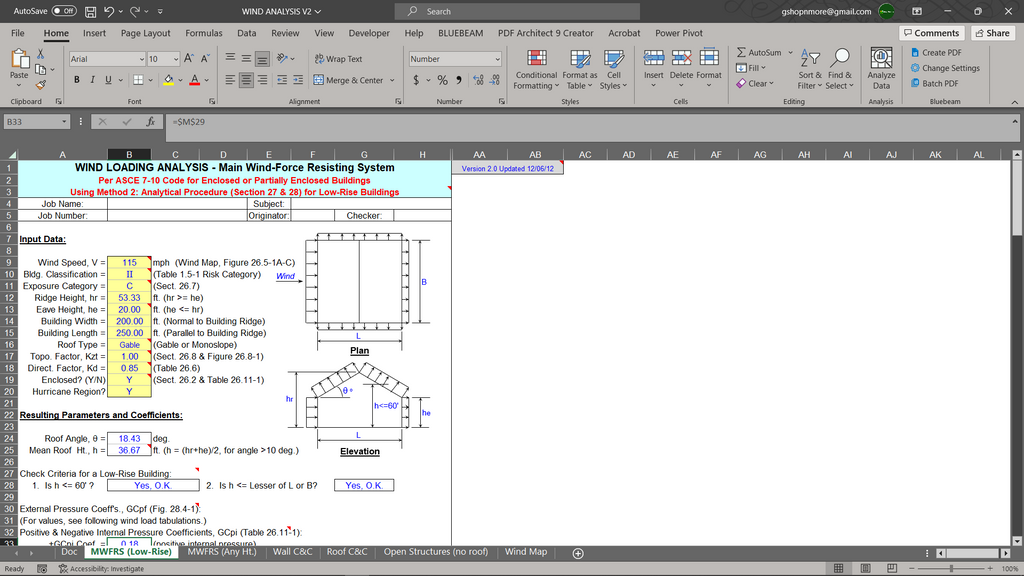Switch to the Insert ribbon tab
The height and width of the screenshot is (576, 1024).
94,33
